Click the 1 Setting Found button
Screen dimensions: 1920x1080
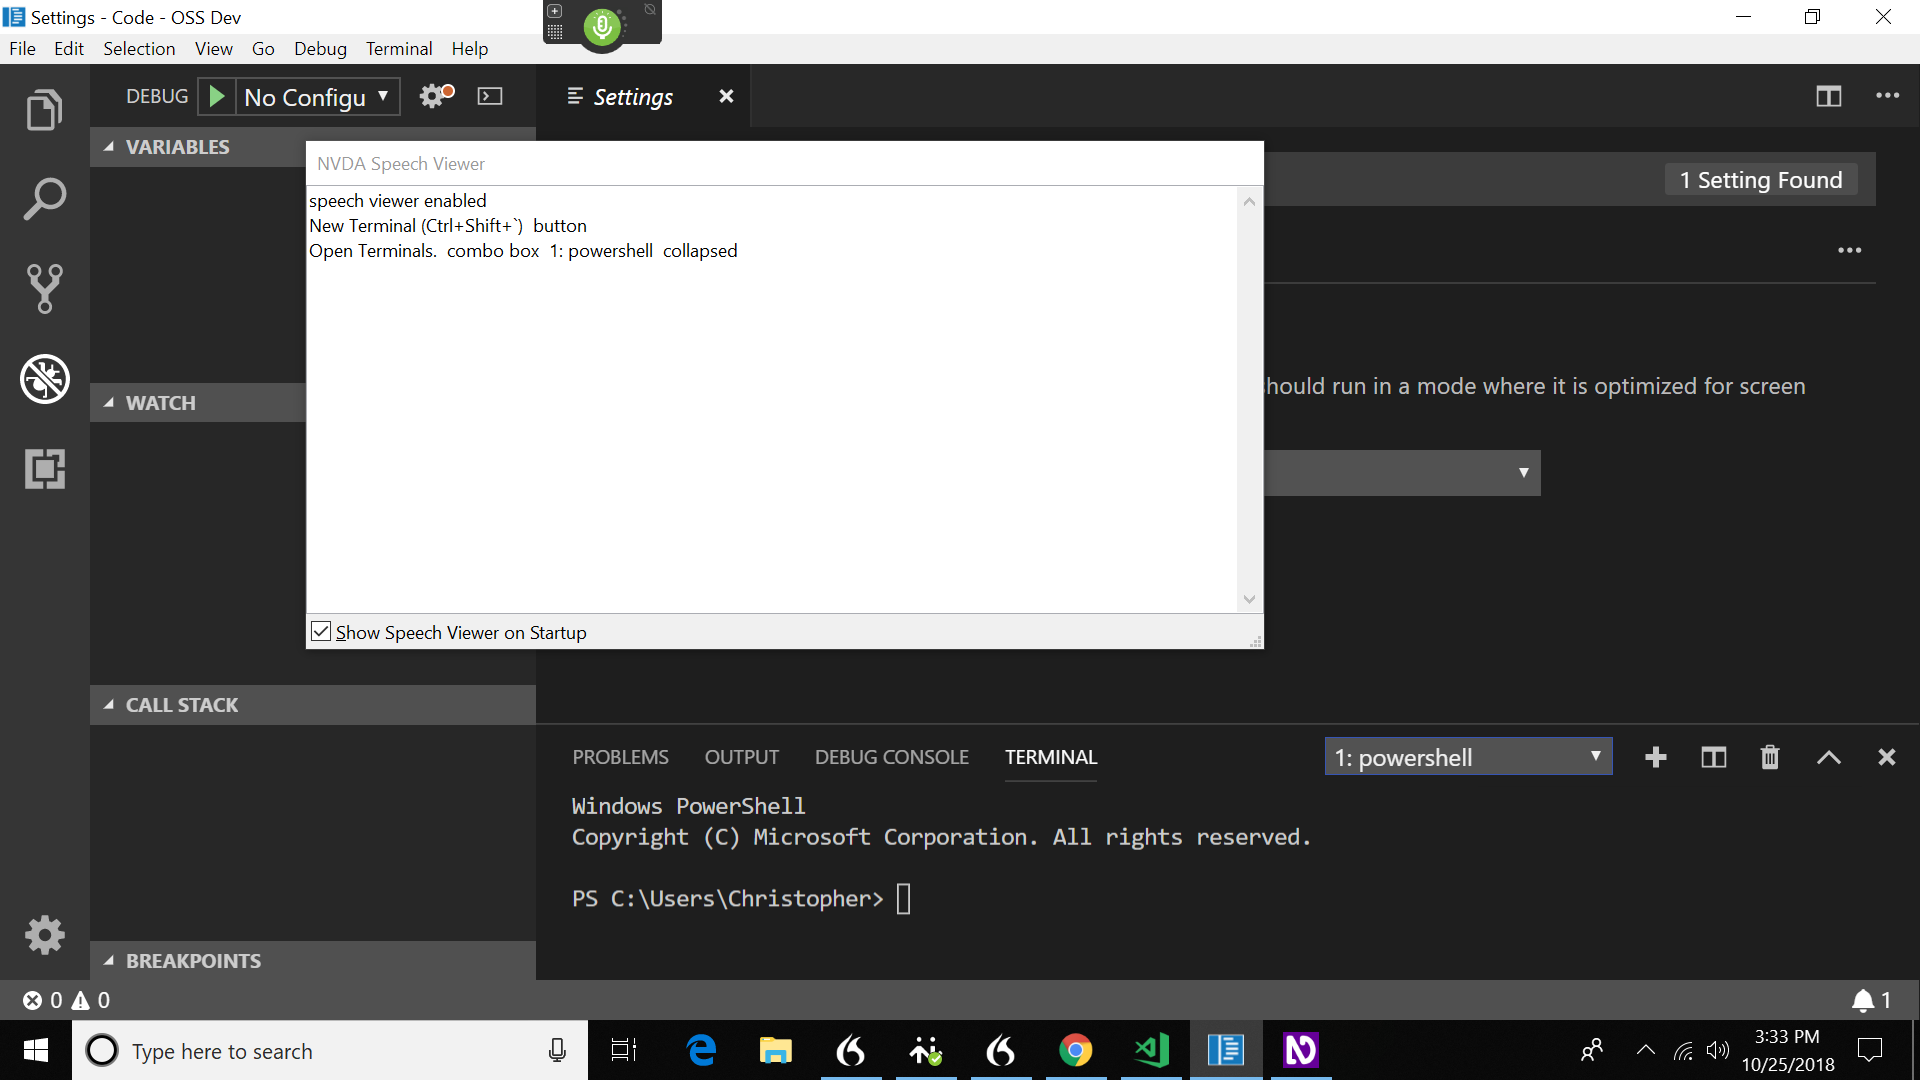pyautogui.click(x=1761, y=179)
